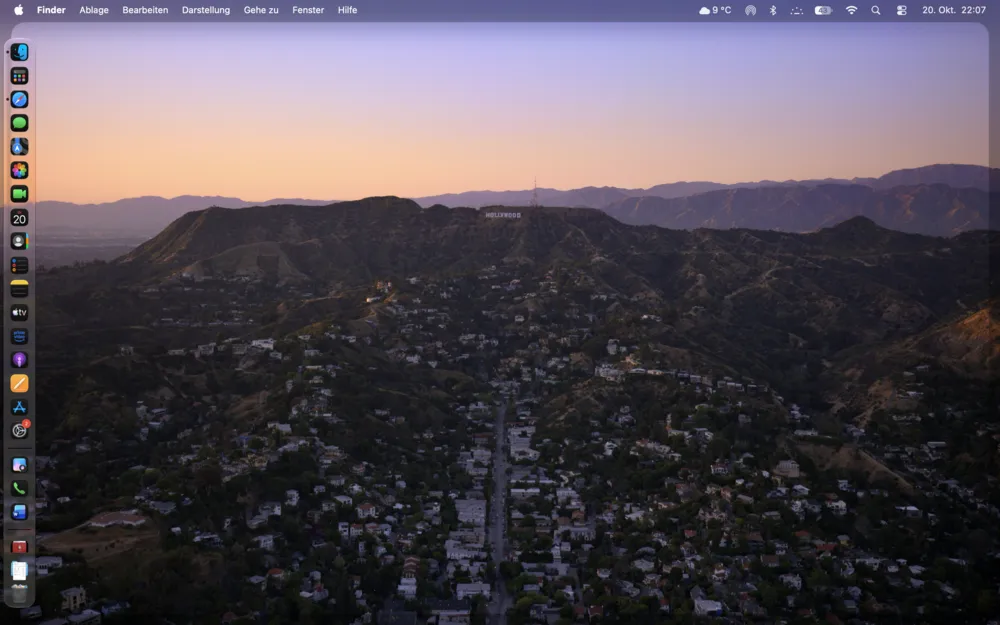Open the Wi-Fi menu bar item
This screenshot has width=1000, height=625.
(851, 10)
